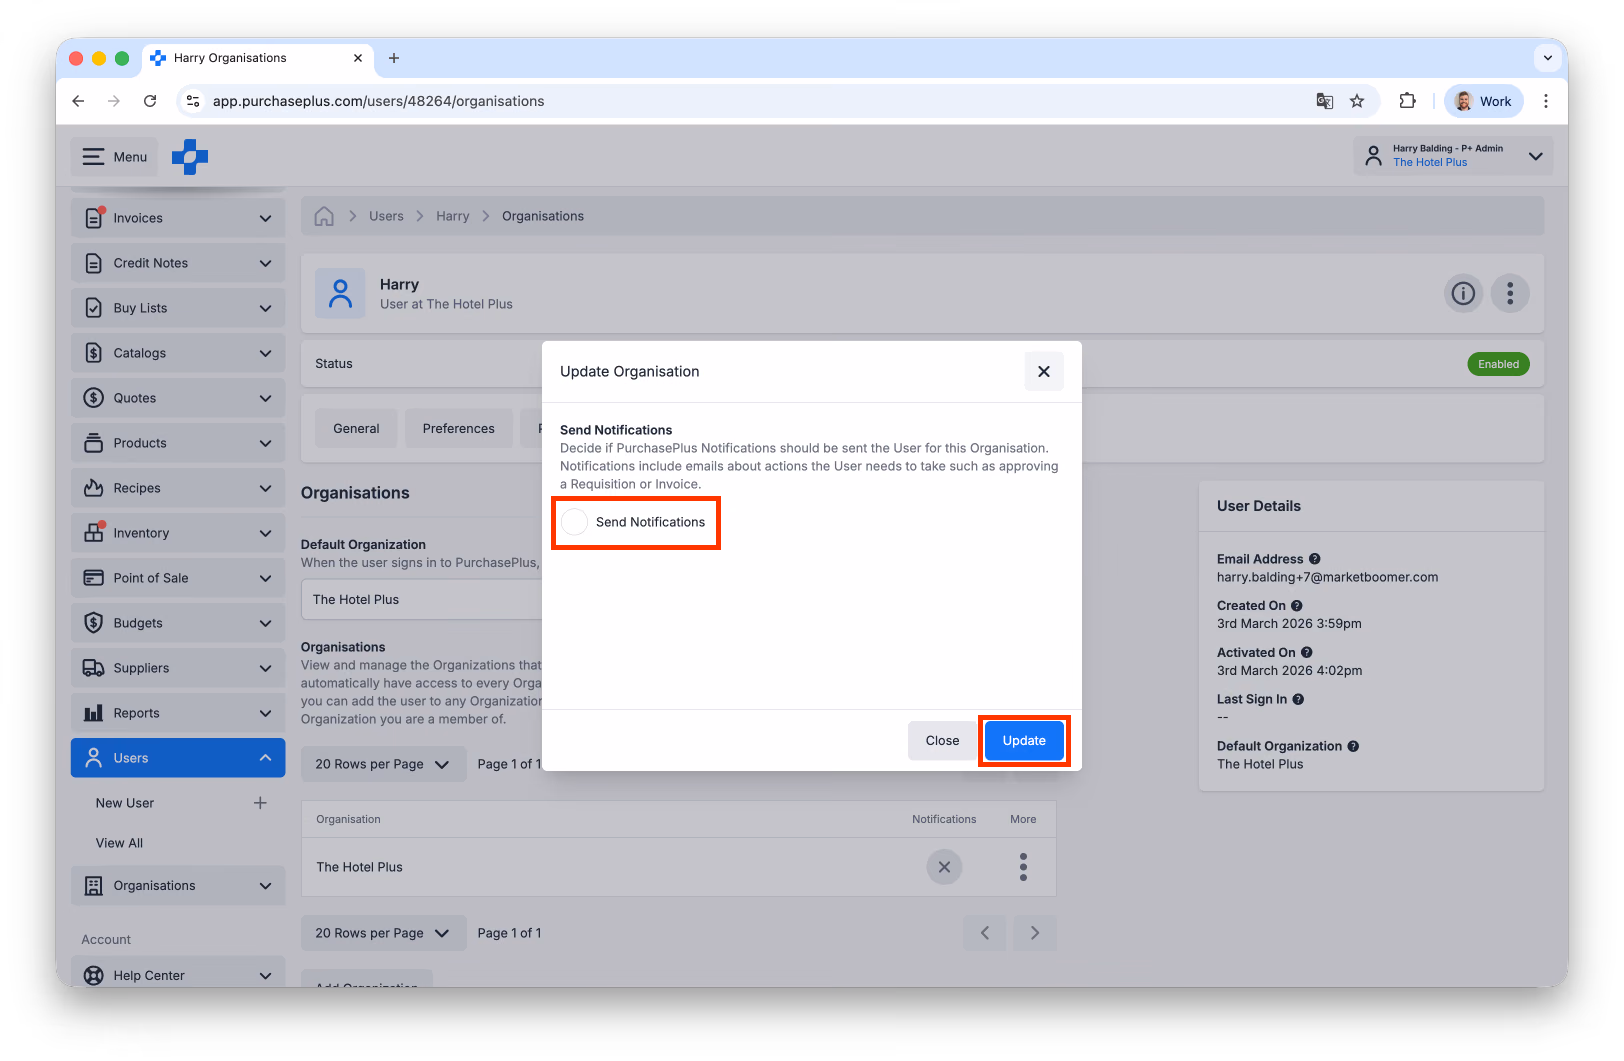Toggle notifications X for The Hotel Plus row
This screenshot has width=1624, height=1061.
coord(944,867)
